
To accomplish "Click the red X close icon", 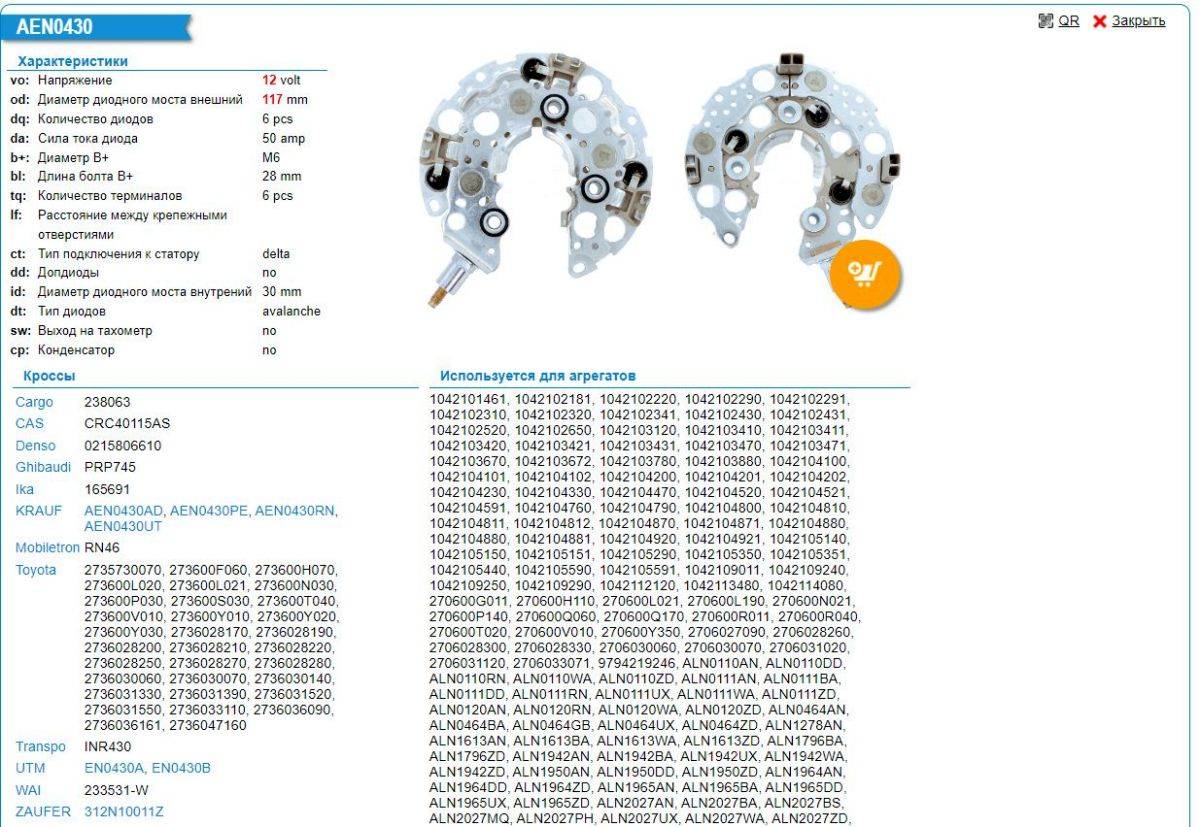I will click(x=1100, y=21).
